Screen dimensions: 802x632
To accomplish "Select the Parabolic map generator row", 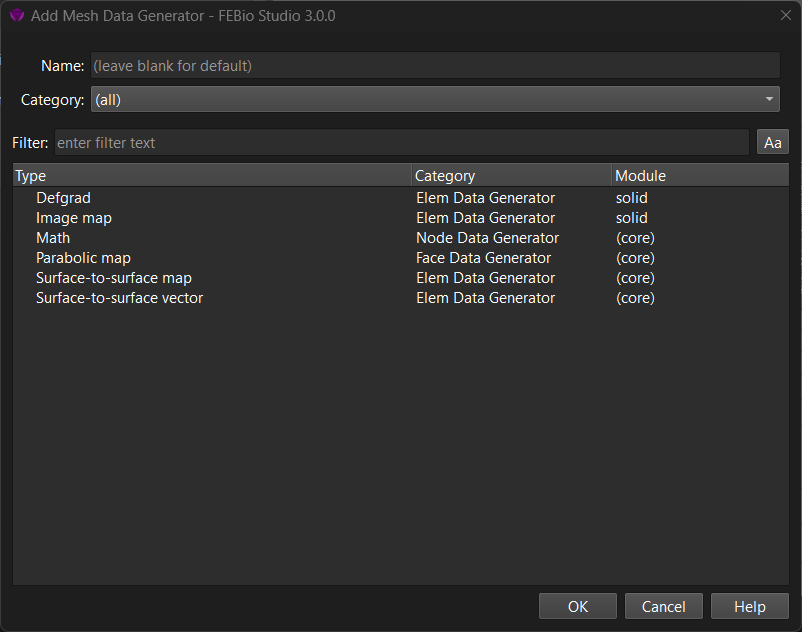I will pyautogui.click(x=400, y=258).
